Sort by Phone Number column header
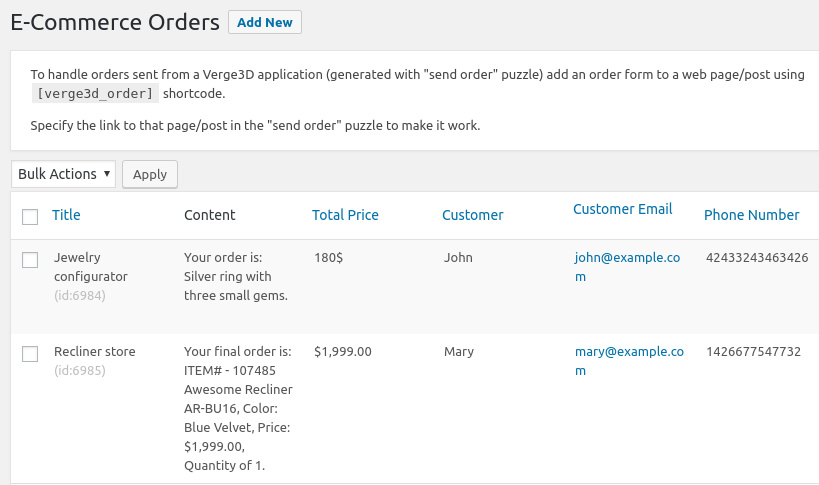 (751, 215)
